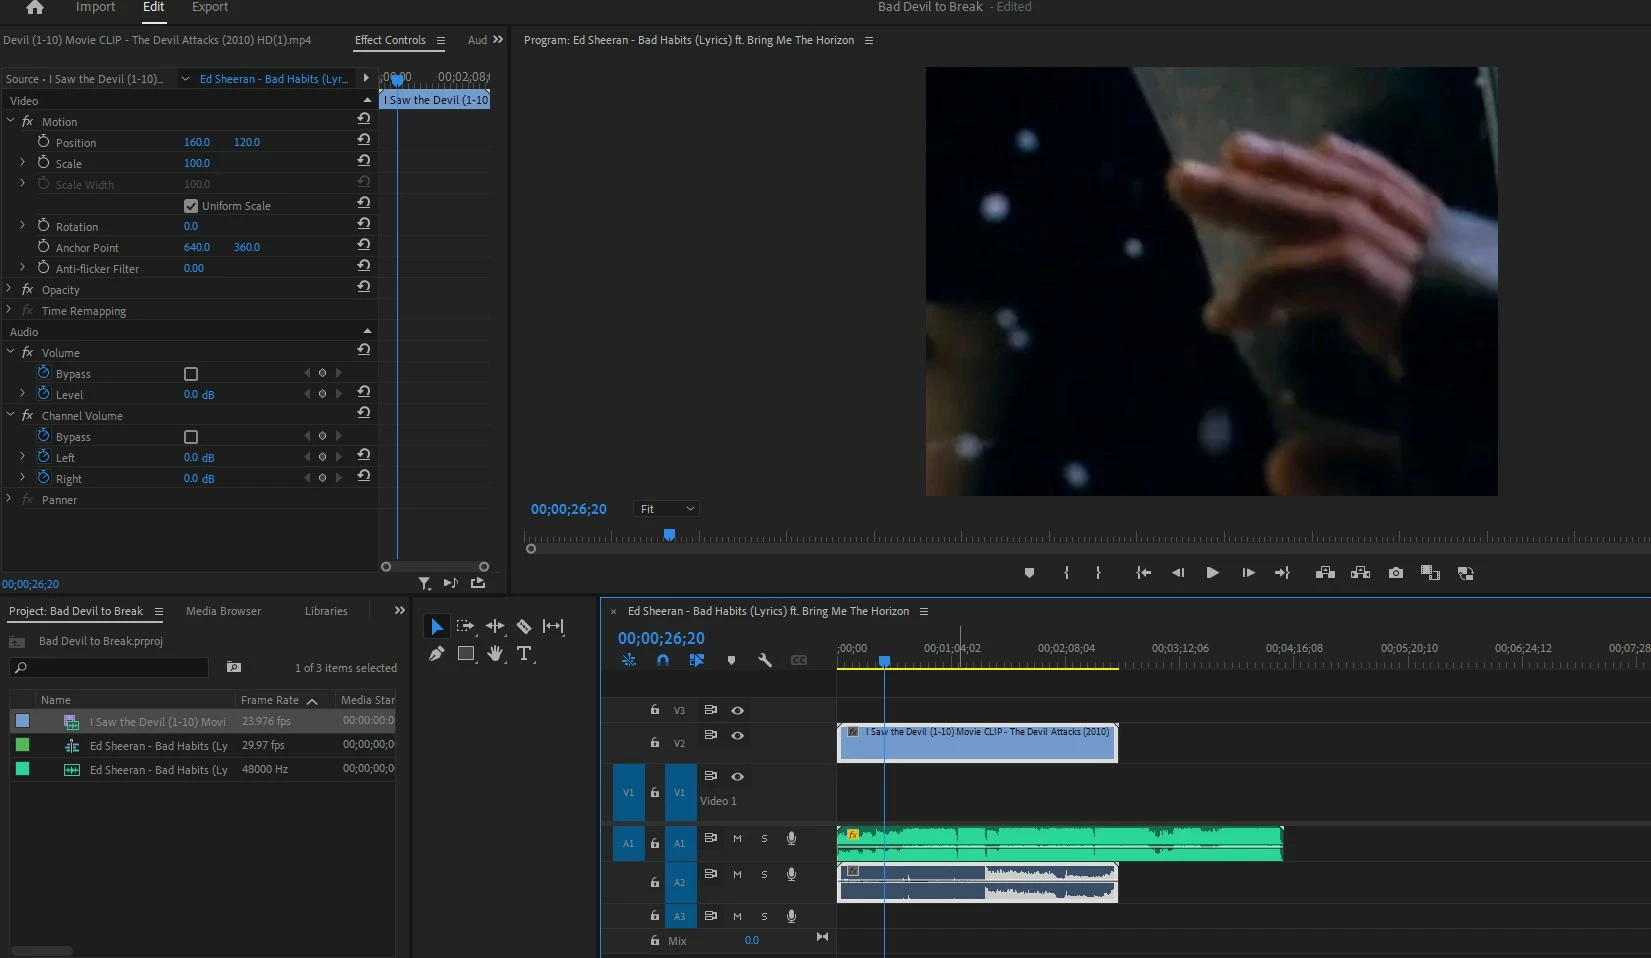Image resolution: width=1651 pixels, height=958 pixels.
Task: Add a marker in the timeline header
Action: (x=731, y=661)
